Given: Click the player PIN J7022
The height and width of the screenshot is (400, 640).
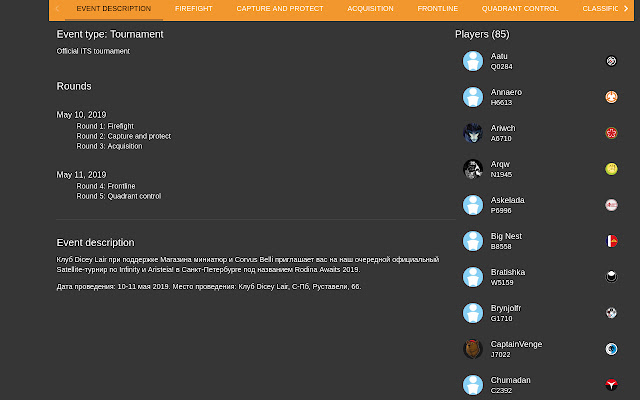Looking at the screenshot, I should (x=500, y=354).
